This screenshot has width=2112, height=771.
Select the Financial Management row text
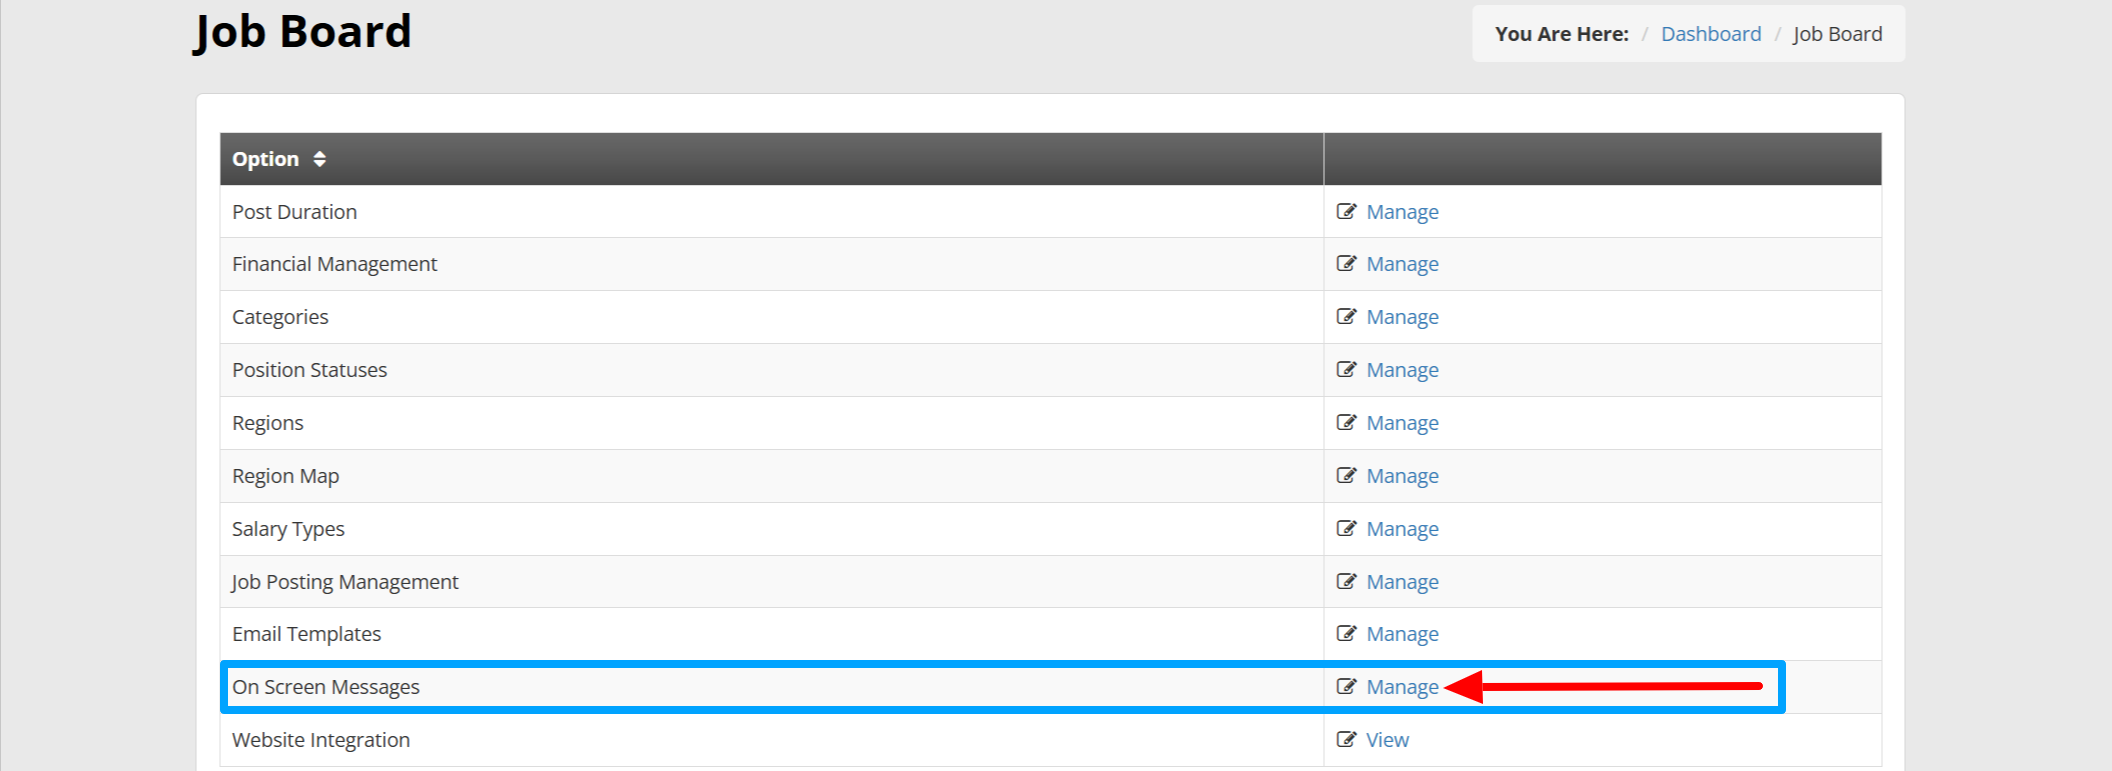[334, 264]
